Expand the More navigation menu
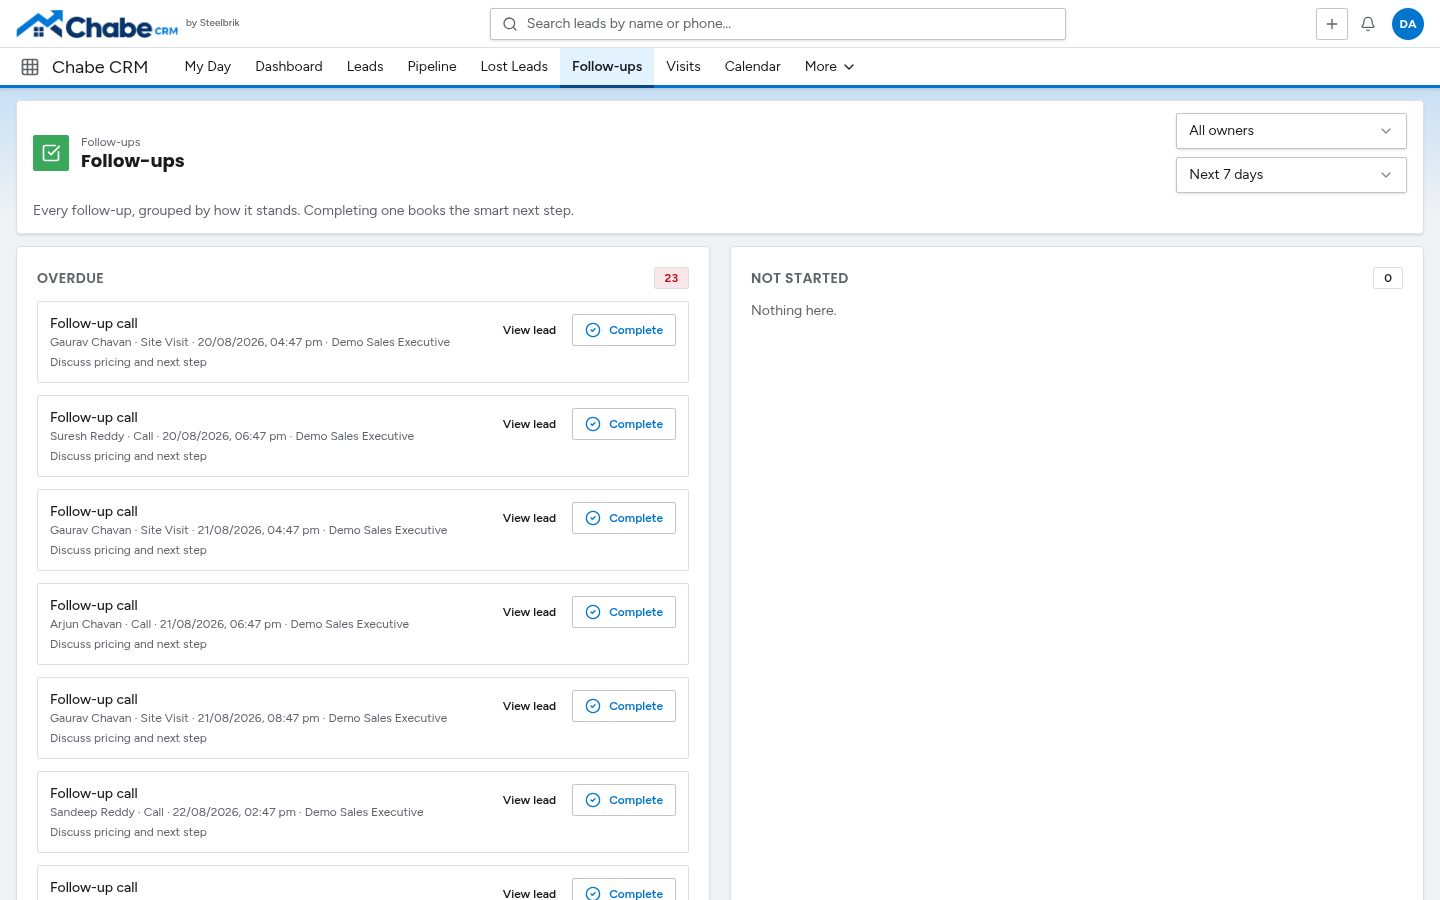The image size is (1440, 900). (x=829, y=67)
